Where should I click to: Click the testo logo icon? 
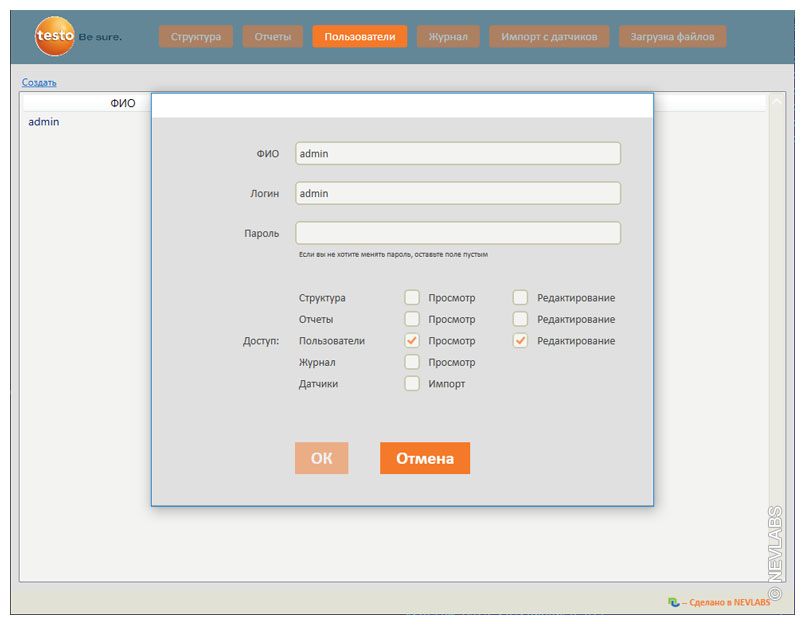tap(54, 37)
